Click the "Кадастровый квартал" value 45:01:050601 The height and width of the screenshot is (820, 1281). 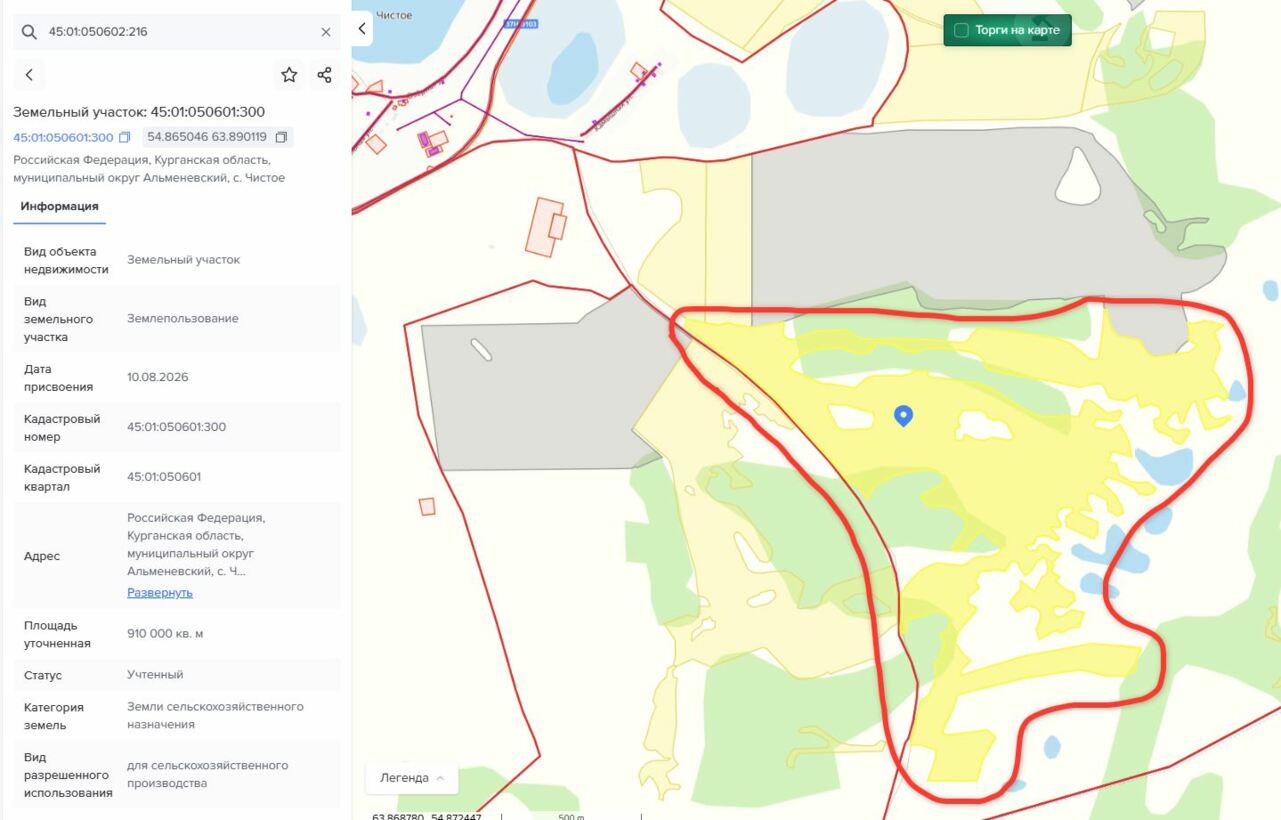(164, 477)
